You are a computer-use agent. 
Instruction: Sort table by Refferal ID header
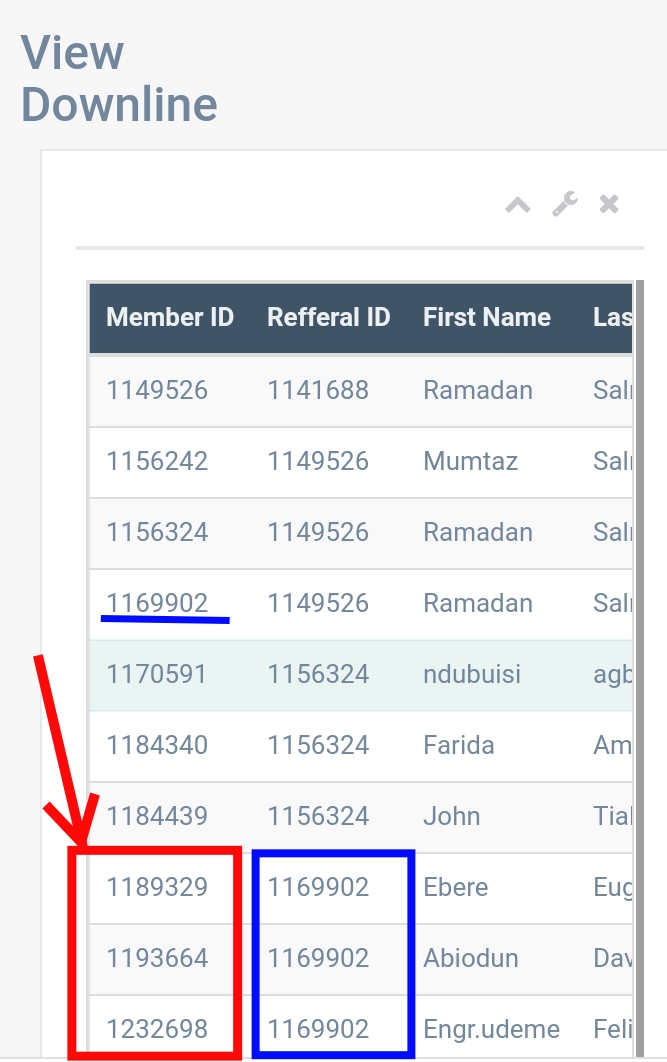point(328,318)
